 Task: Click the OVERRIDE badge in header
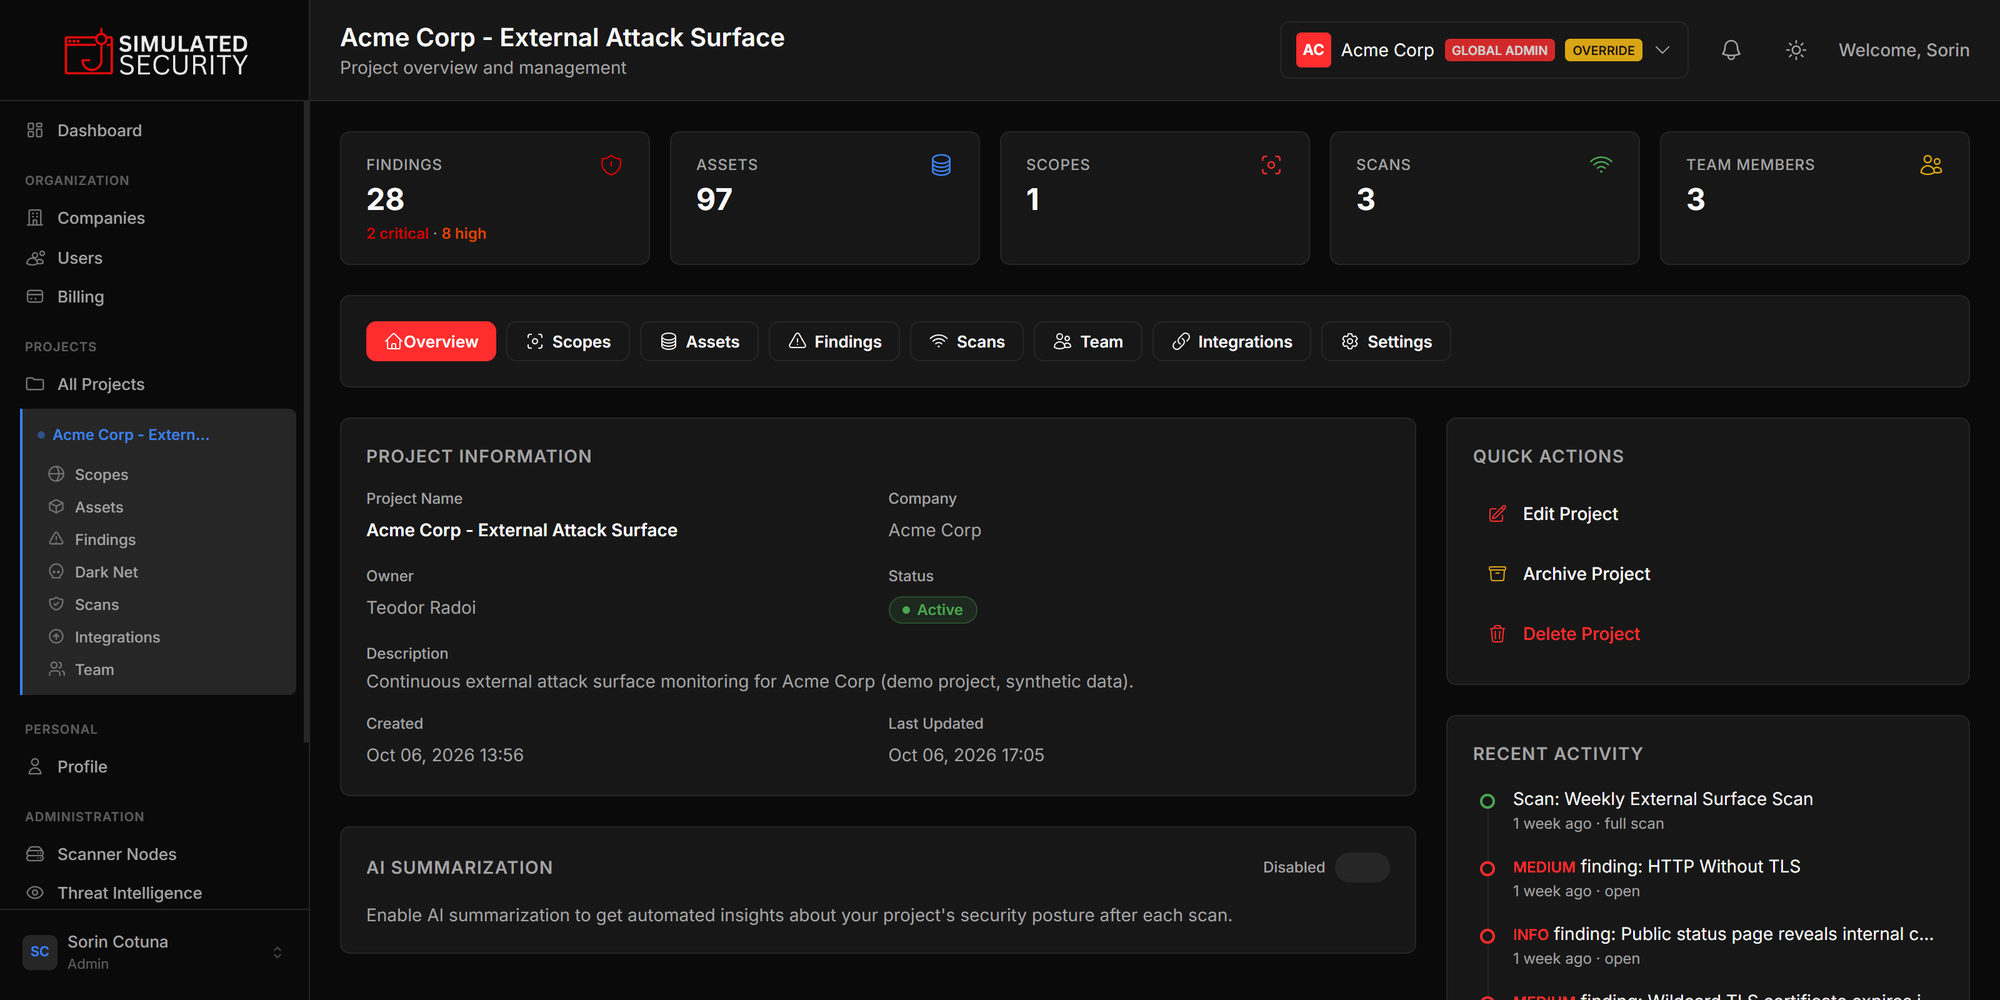(x=1603, y=50)
